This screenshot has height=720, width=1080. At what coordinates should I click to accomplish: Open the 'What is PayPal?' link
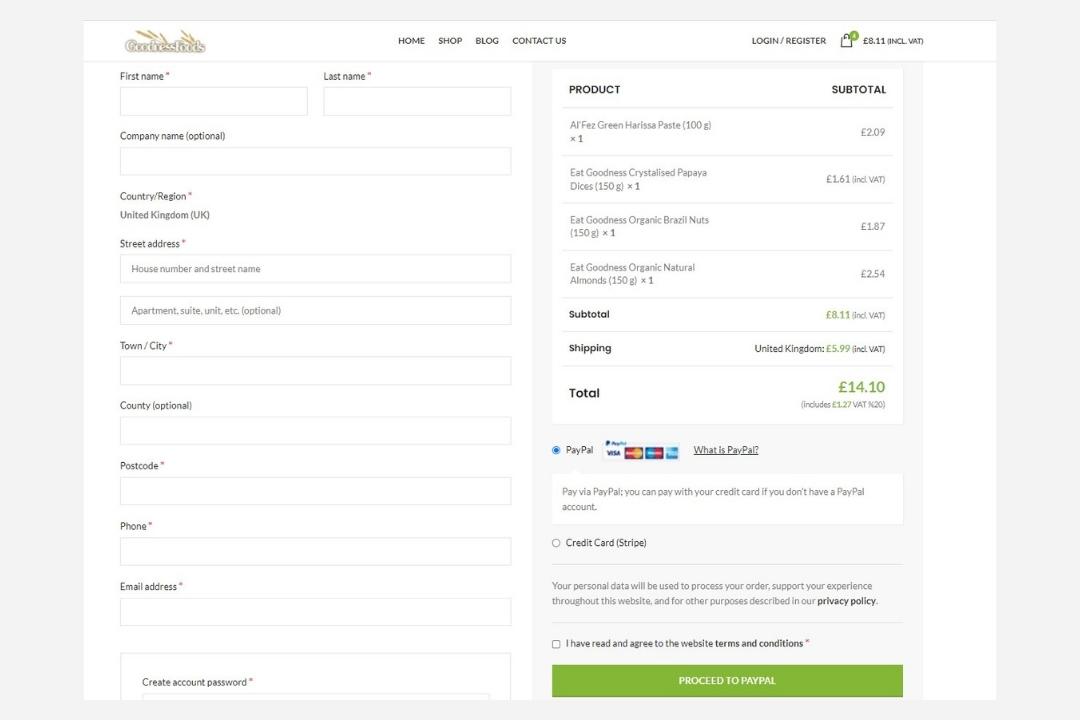pos(726,450)
